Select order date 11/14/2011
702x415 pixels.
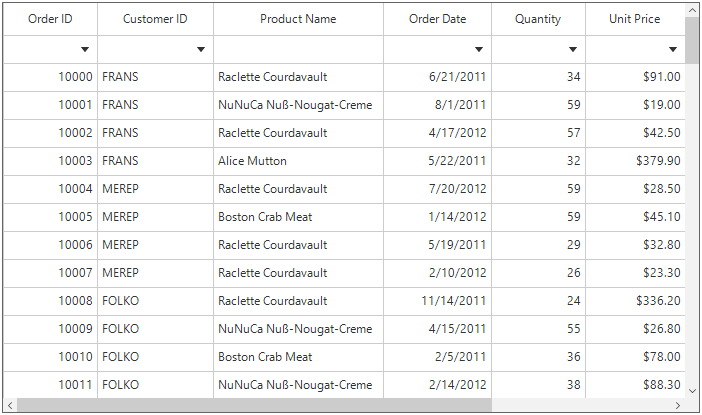click(x=437, y=301)
